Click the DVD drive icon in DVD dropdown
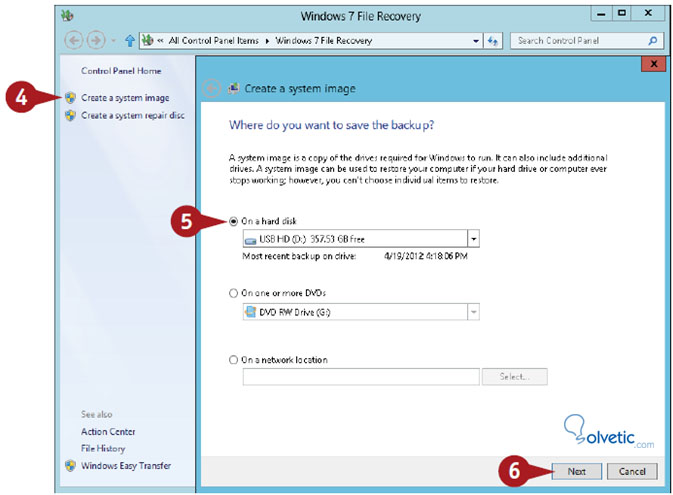The height and width of the screenshot is (495, 673). 250,312
